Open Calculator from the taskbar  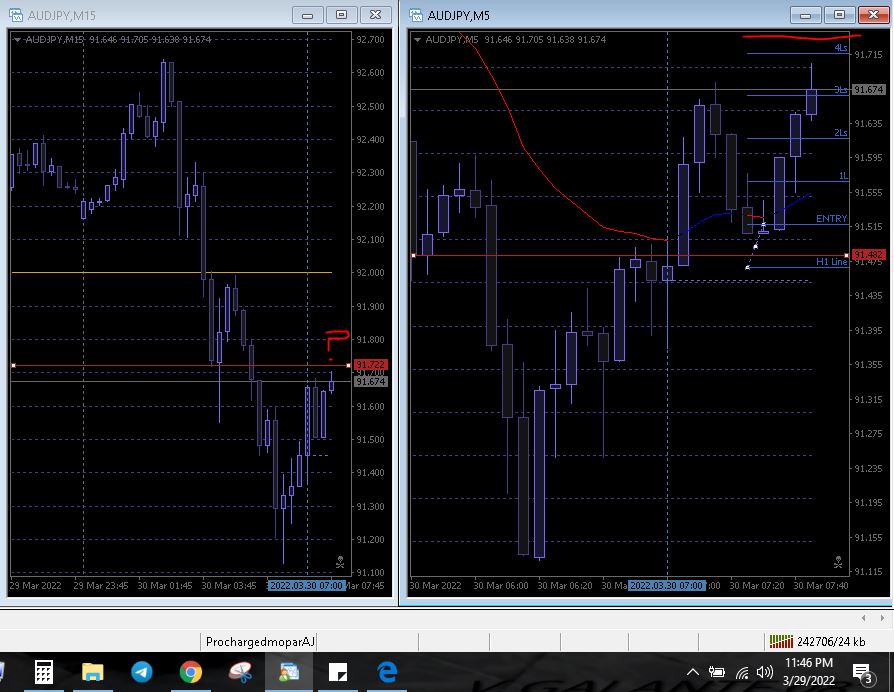(x=44, y=672)
